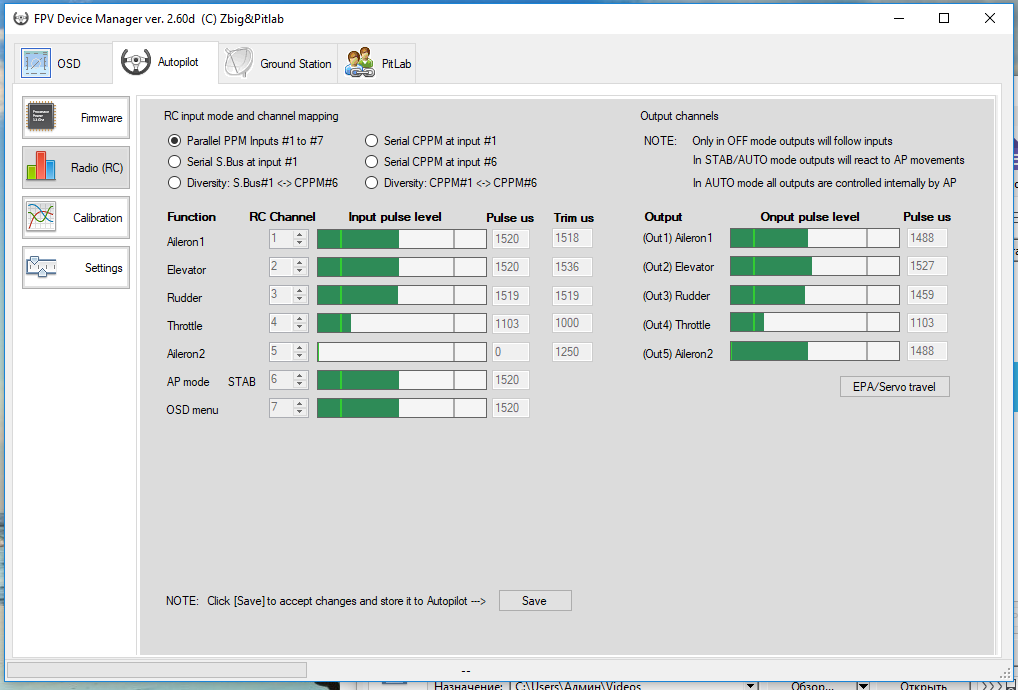Click the Autopilot steering wheel icon
Viewport: 1018px width, 690px height.
pyautogui.click(x=136, y=62)
